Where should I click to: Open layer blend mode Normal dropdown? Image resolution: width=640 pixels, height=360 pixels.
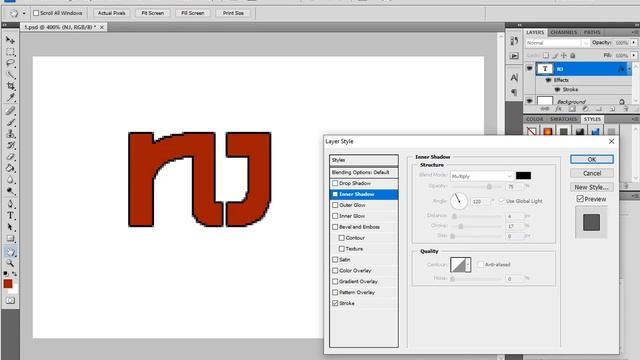(x=557, y=43)
